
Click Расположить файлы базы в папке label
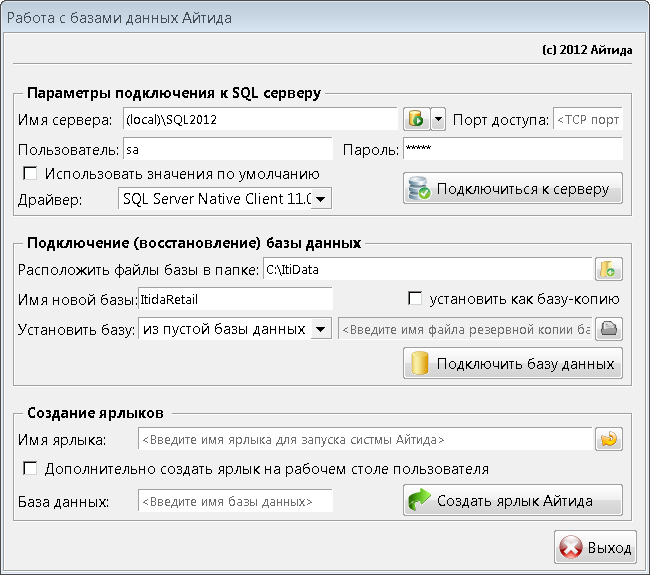(x=138, y=270)
